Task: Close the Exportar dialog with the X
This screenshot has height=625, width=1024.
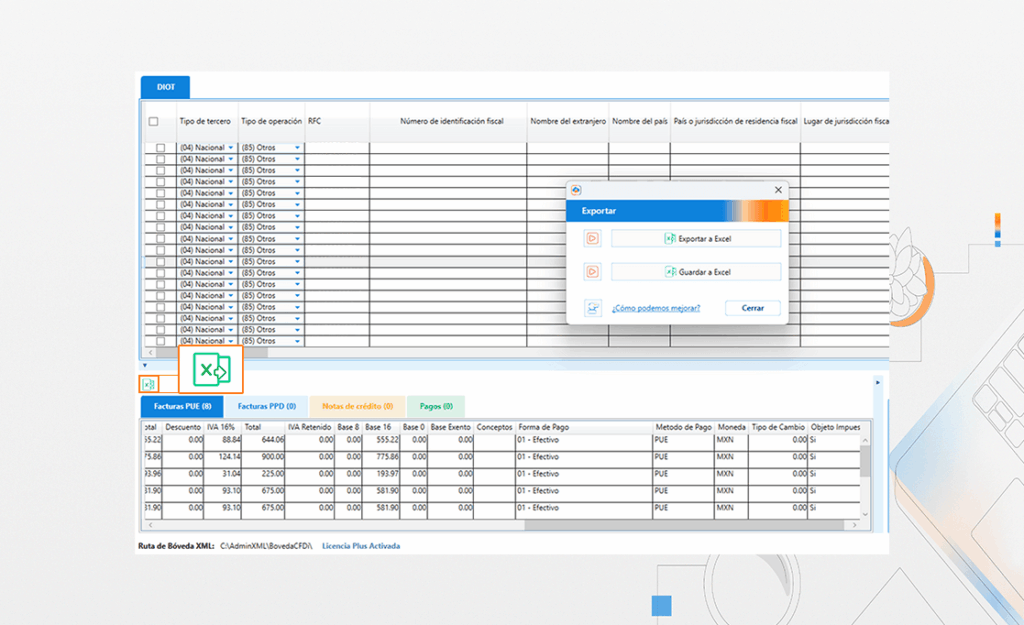Action: click(x=778, y=190)
